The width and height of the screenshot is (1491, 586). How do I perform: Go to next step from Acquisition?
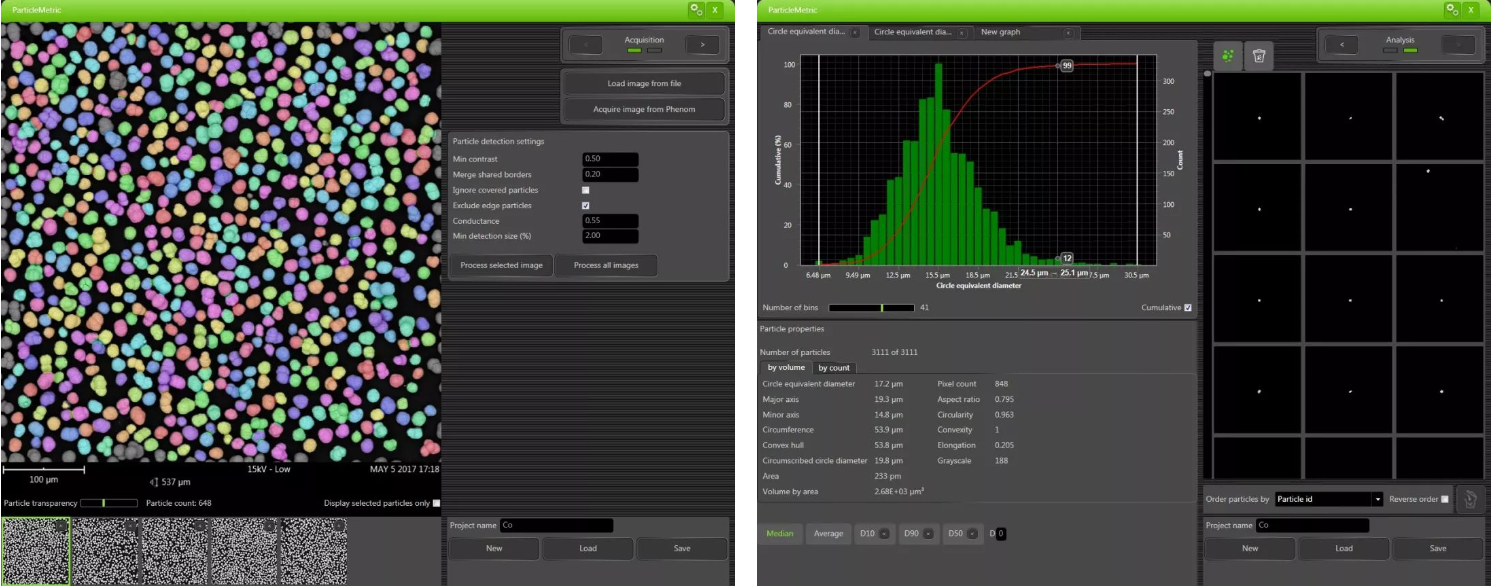pos(702,45)
